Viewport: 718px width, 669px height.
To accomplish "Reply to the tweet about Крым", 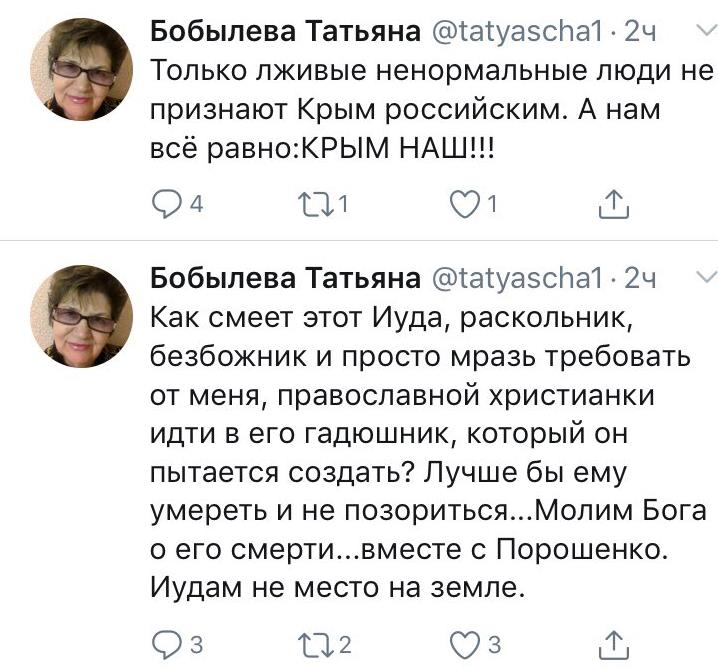I will [163, 205].
